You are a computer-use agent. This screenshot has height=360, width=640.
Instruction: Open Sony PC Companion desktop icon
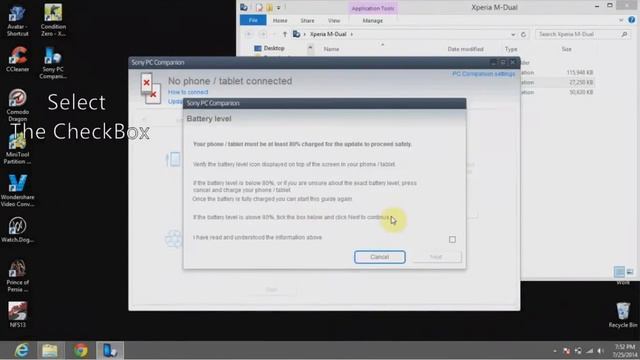53,63
